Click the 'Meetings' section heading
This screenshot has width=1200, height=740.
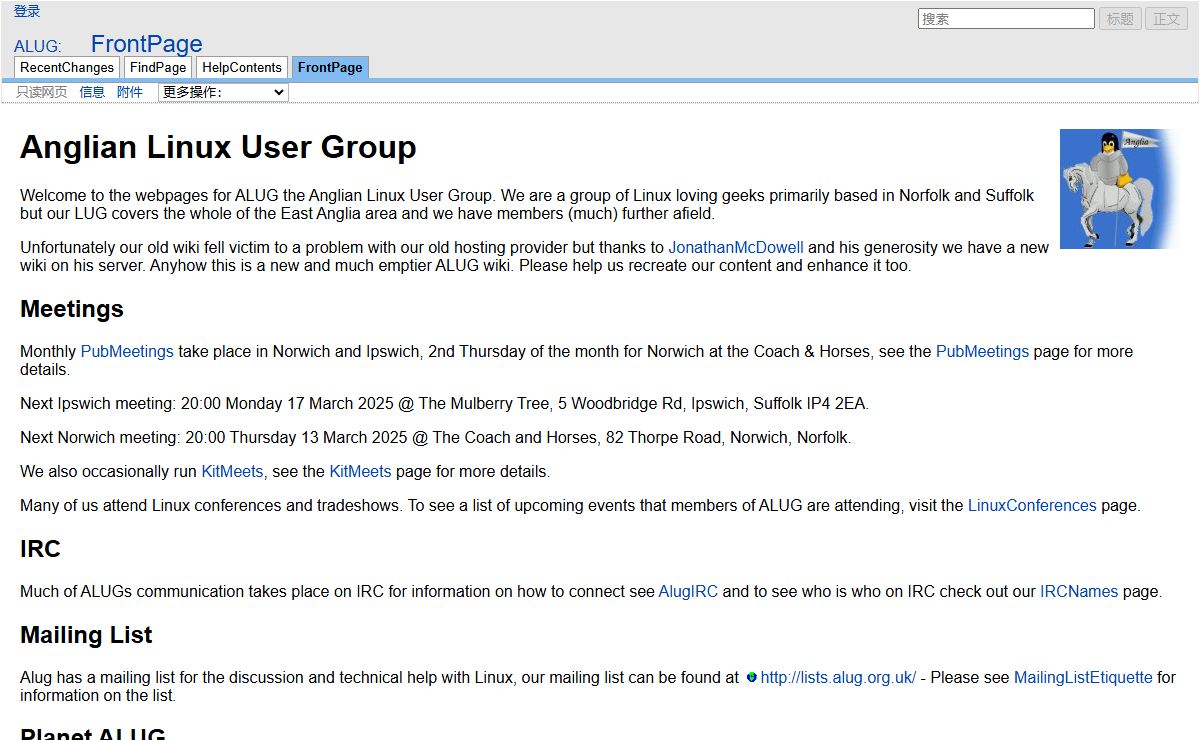pos(72,309)
